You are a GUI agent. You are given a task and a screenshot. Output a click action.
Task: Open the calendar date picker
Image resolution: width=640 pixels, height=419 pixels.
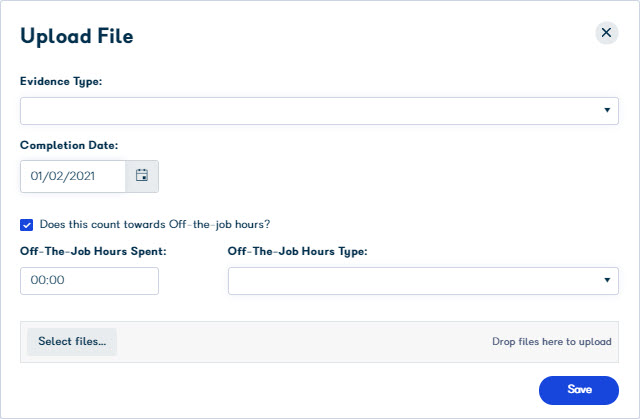point(142,176)
